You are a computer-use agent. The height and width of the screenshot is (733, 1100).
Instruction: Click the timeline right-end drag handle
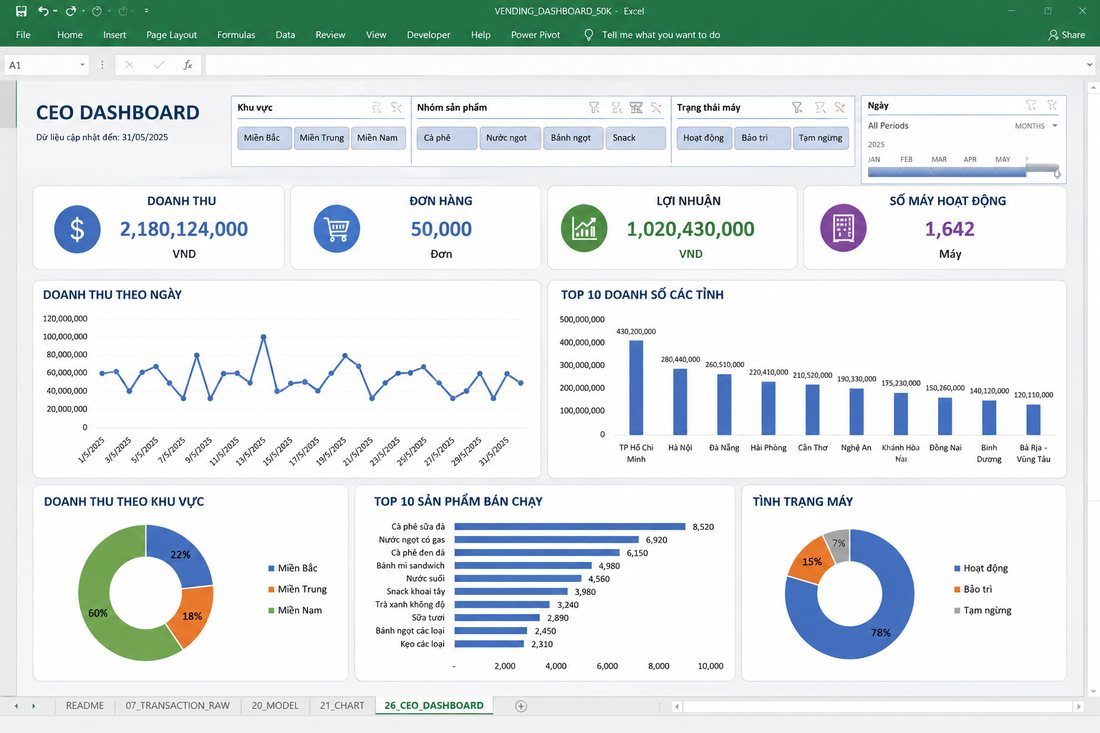pyautogui.click(x=1057, y=172)
